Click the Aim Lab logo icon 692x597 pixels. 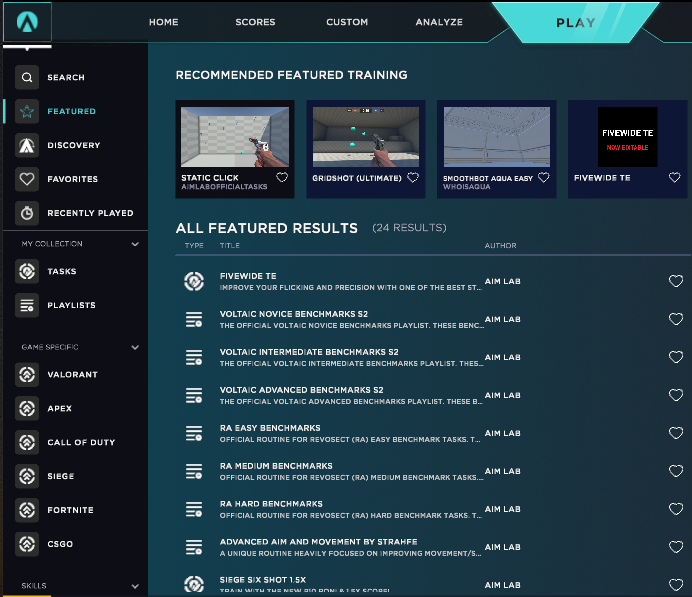pos(27,21)
